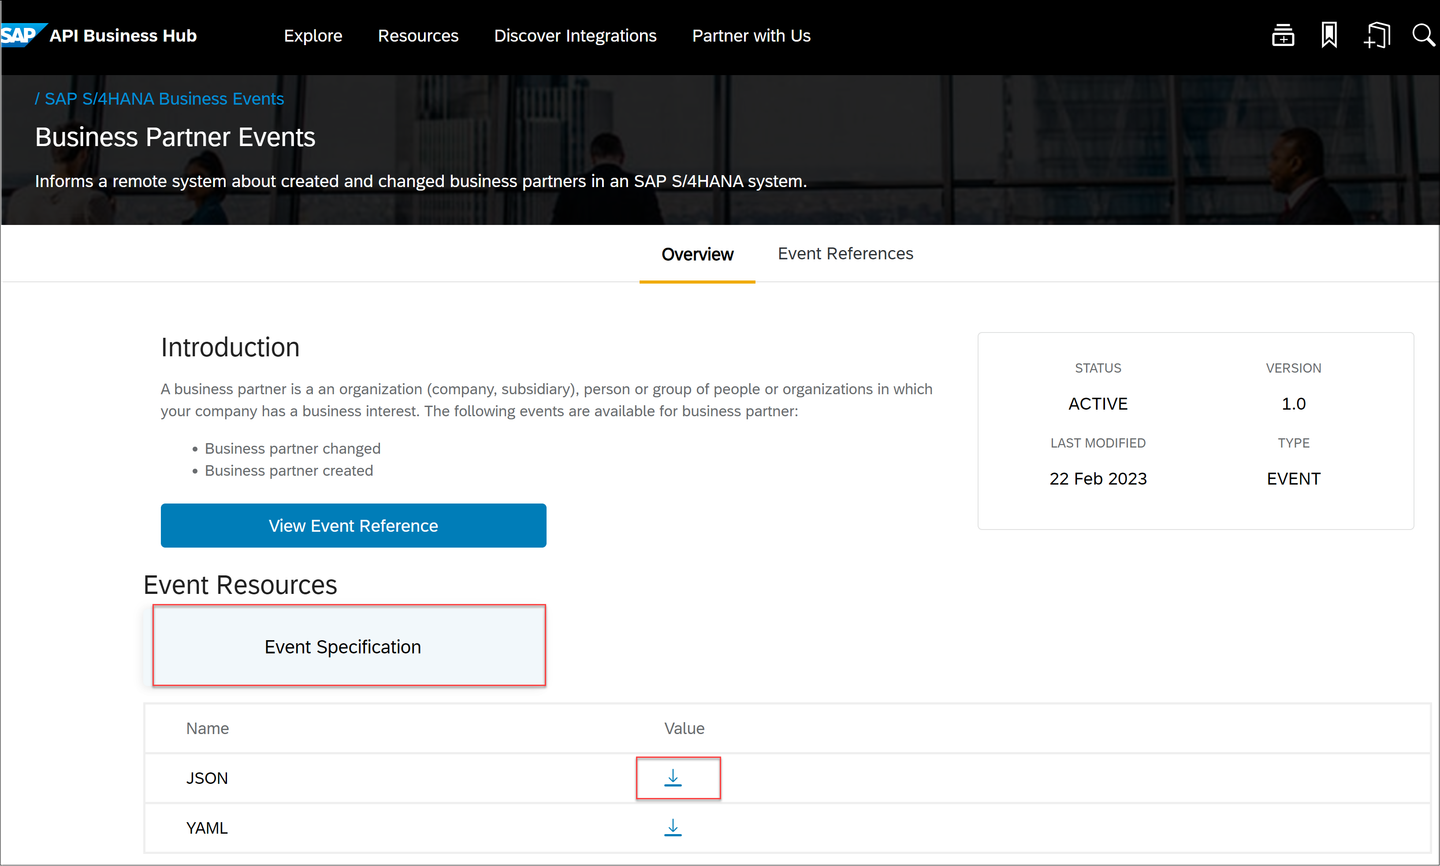Click the date 22 Feb 2023

pyautogui.click(x=1098, y=479)
